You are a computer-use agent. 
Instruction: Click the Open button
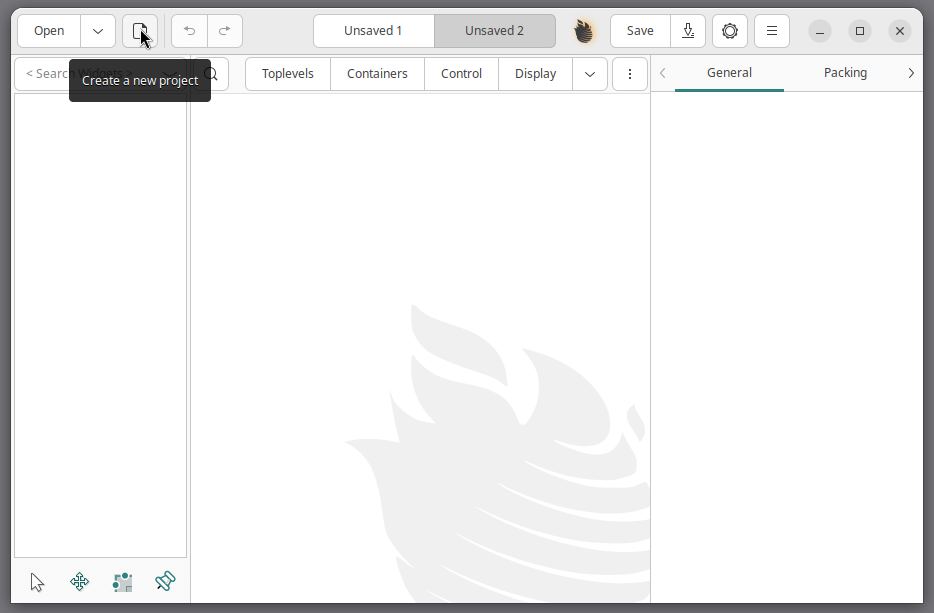[x=49, y=31]
